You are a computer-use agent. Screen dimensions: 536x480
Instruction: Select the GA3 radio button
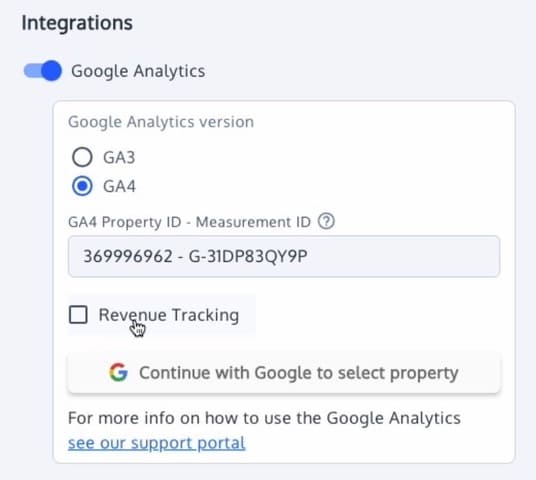tap(82, 157)
